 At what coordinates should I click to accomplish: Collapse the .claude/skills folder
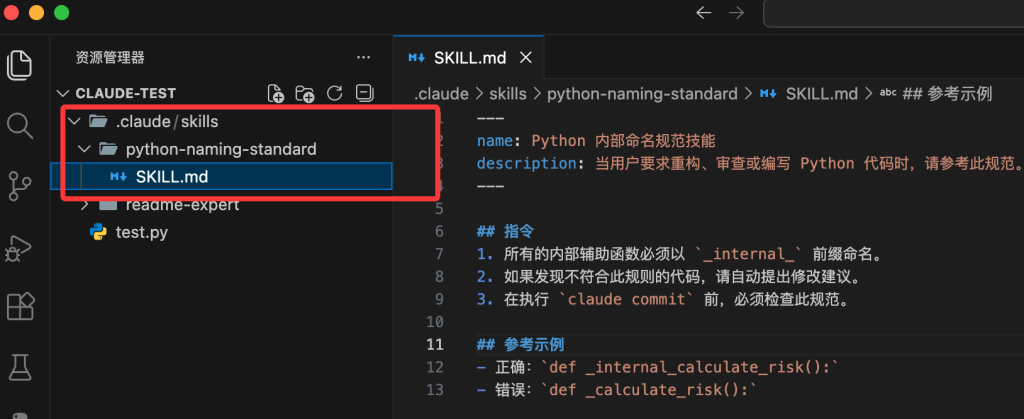tap(73, 121)
